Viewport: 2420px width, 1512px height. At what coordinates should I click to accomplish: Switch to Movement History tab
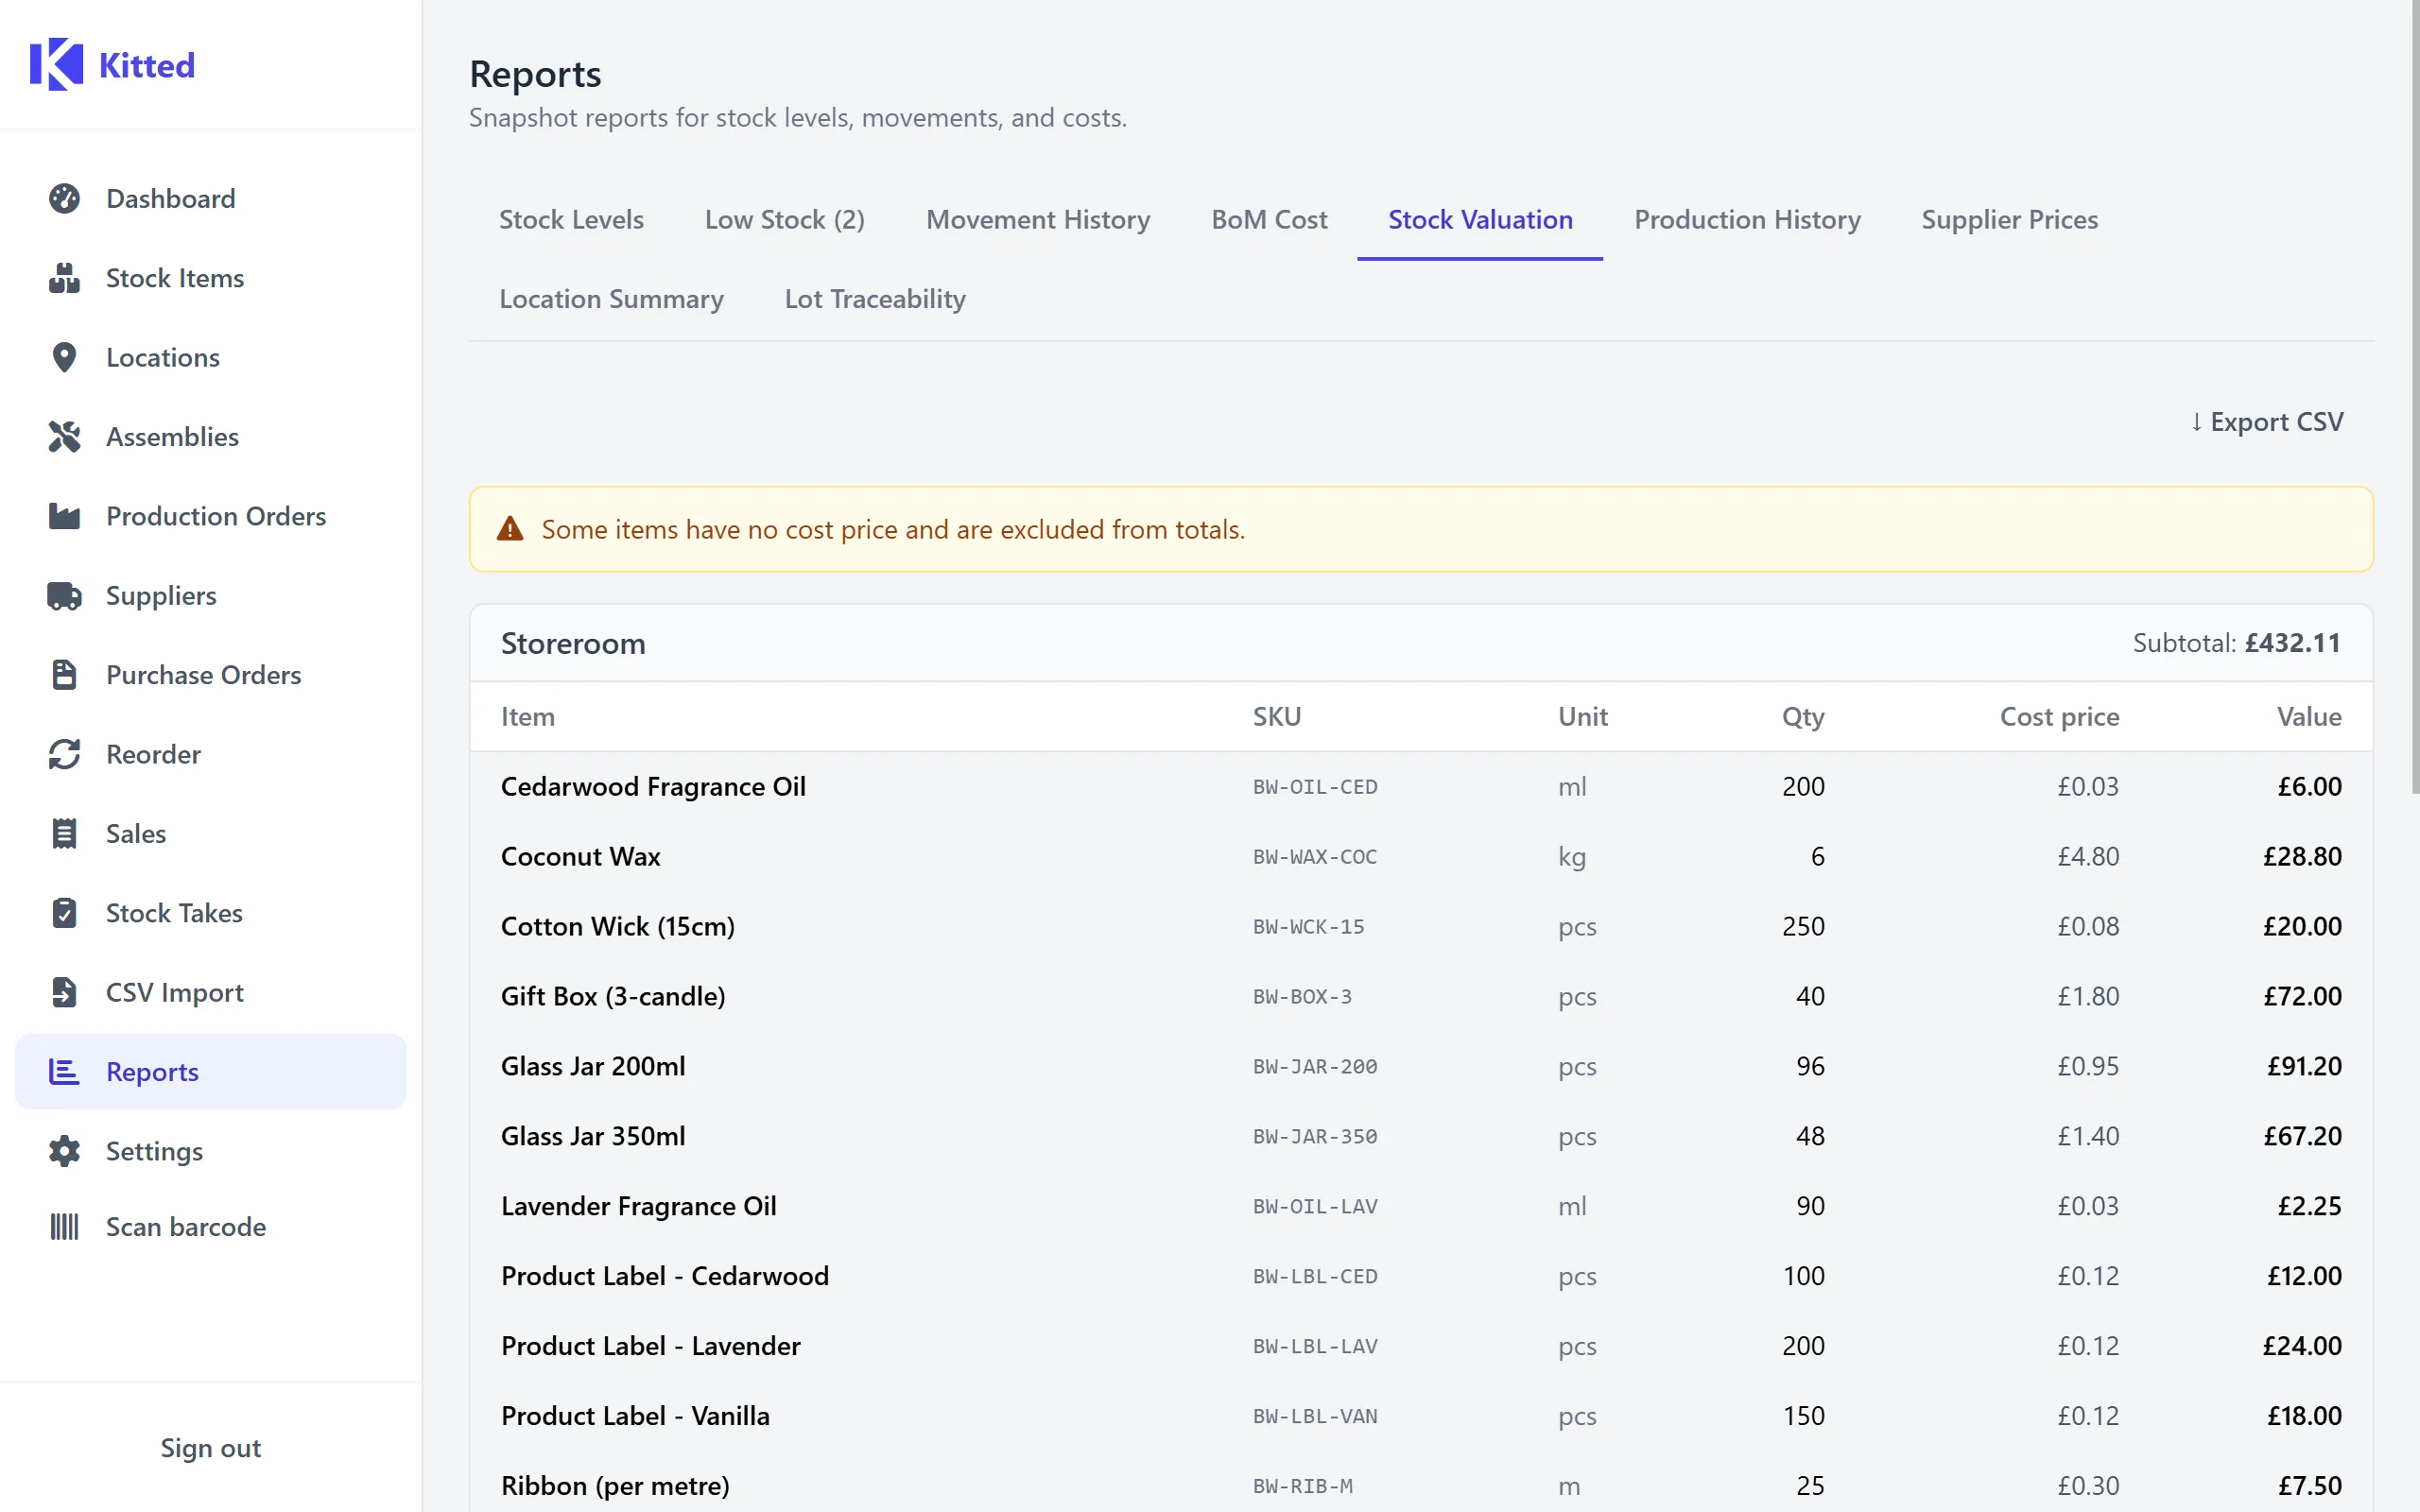[1038, 220]
